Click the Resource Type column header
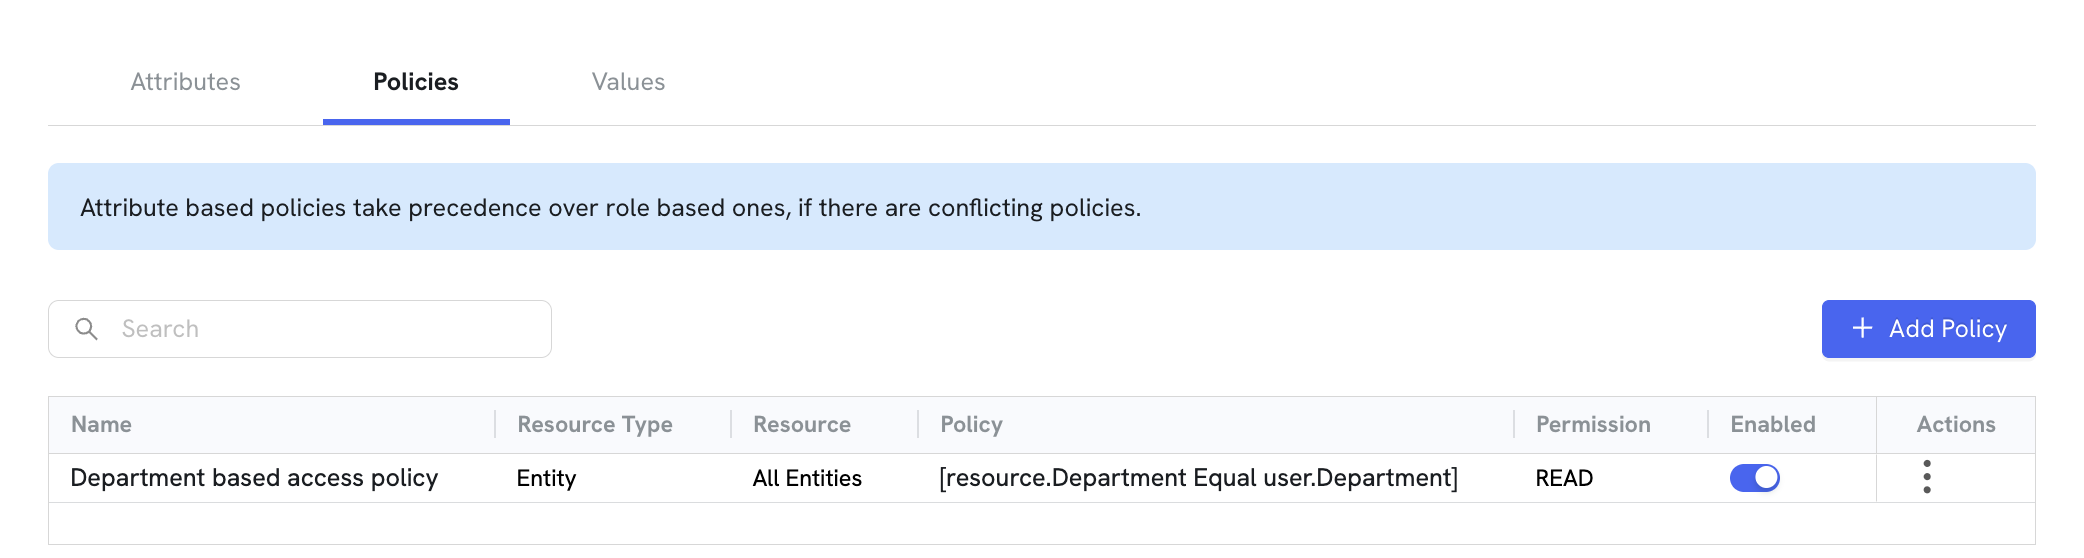2084x558 pixels. coord(595,424)
